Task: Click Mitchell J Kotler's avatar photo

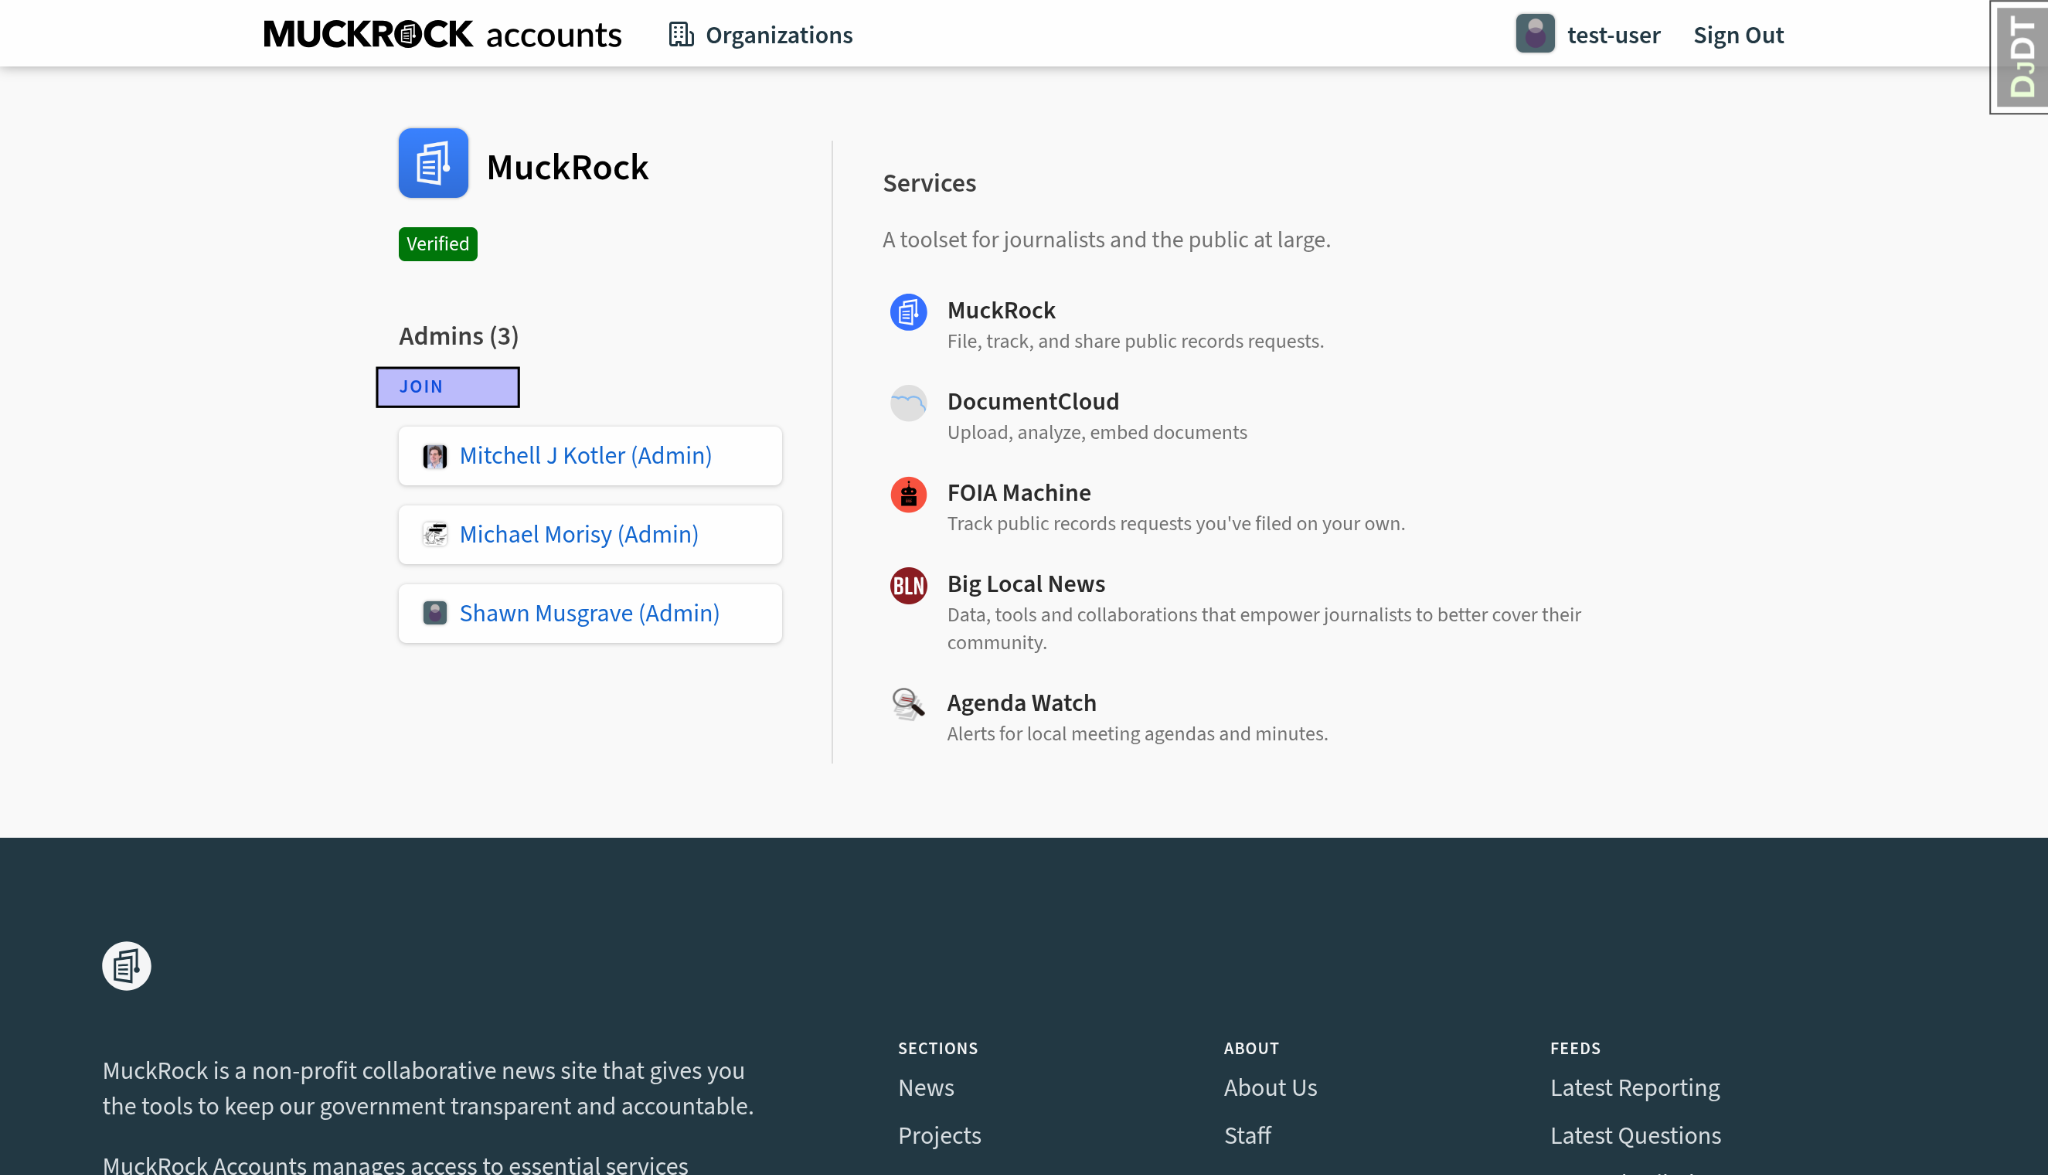Action: 435,456
